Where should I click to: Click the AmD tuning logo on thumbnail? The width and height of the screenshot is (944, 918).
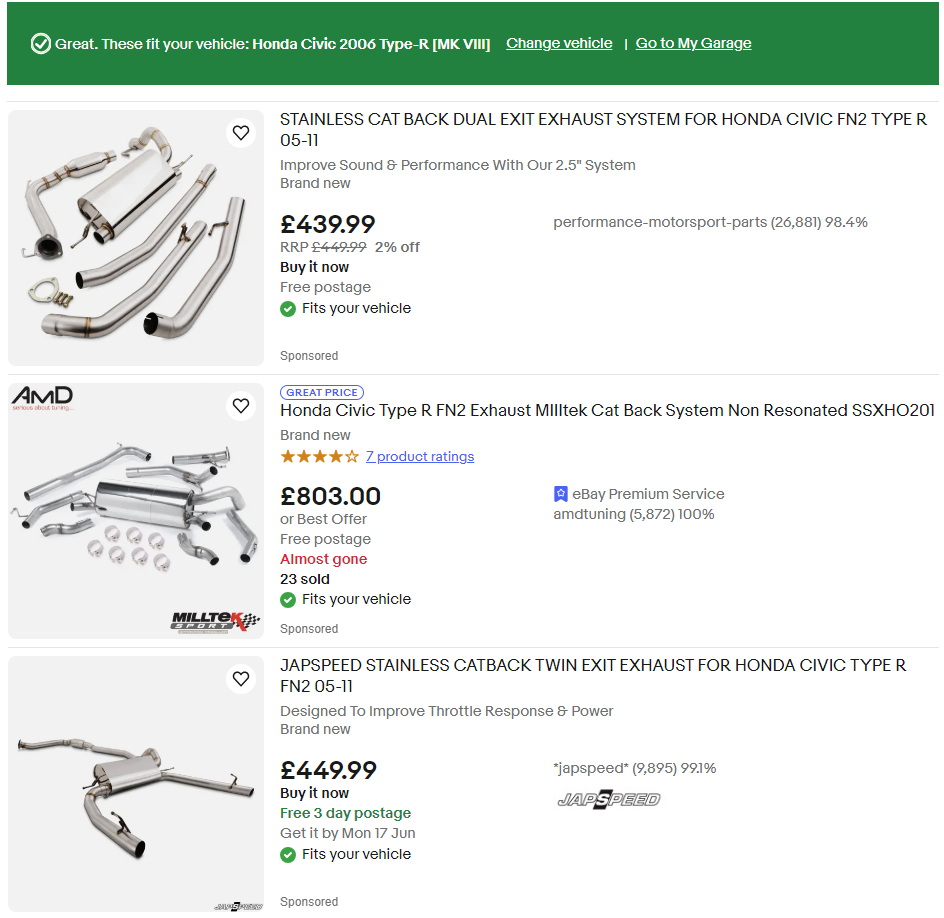coord(42,399)
